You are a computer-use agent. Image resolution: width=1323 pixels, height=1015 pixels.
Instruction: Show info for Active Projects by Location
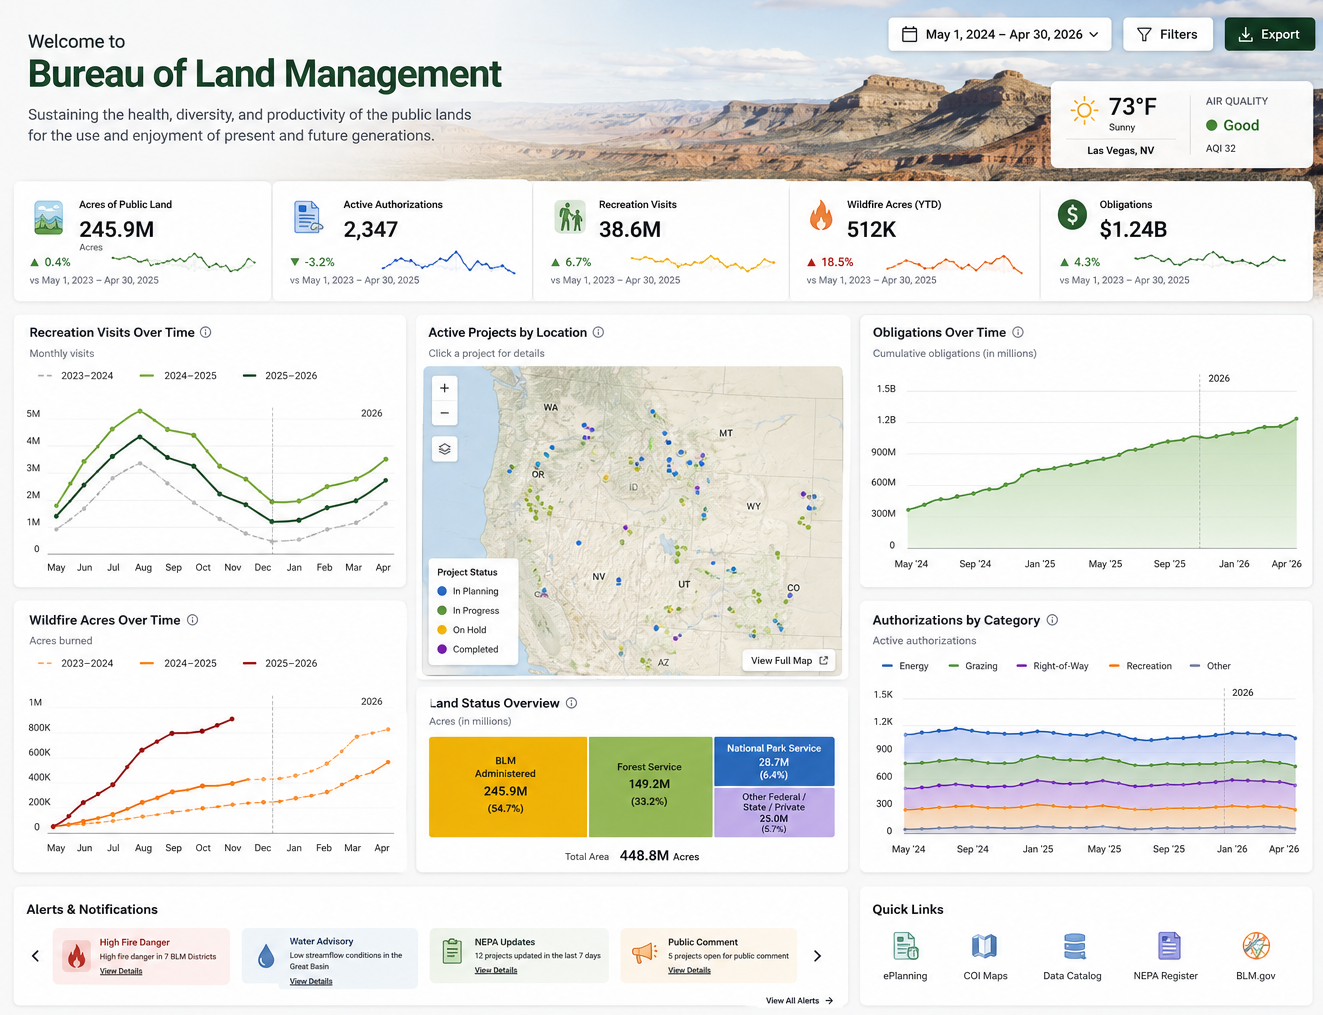598,332
